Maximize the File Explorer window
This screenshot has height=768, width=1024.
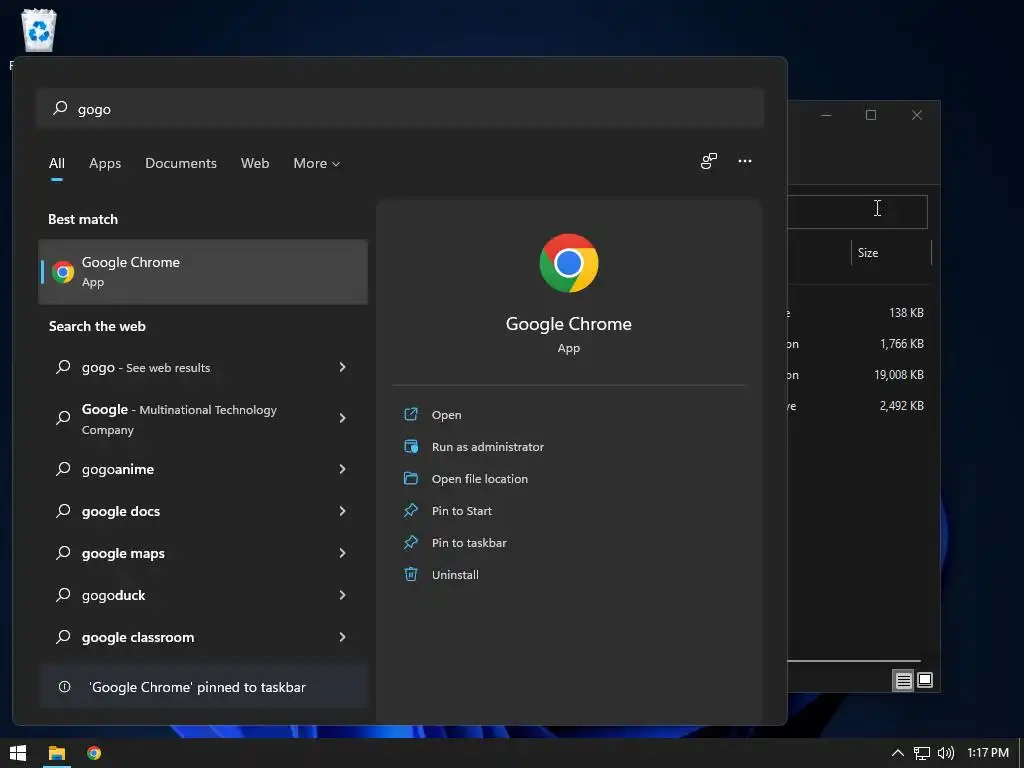click(871, 115)
